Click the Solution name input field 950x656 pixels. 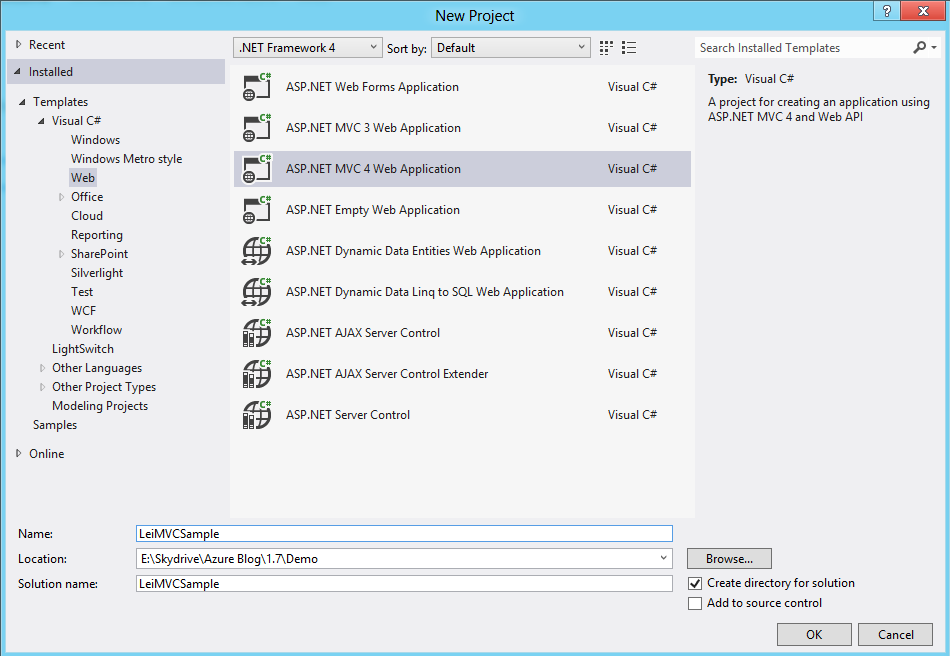coord(404,584)
